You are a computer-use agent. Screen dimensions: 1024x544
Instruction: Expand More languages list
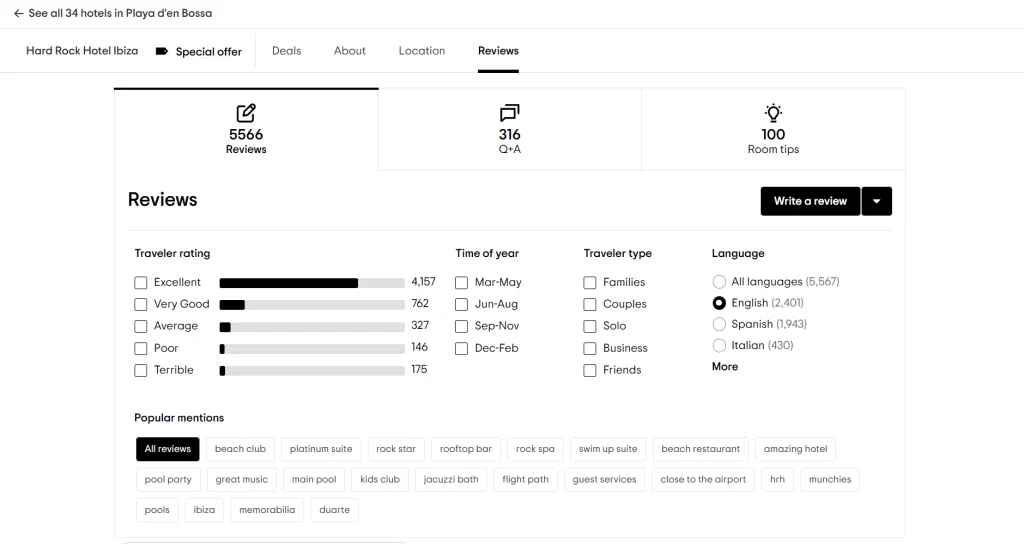point(725,367)
